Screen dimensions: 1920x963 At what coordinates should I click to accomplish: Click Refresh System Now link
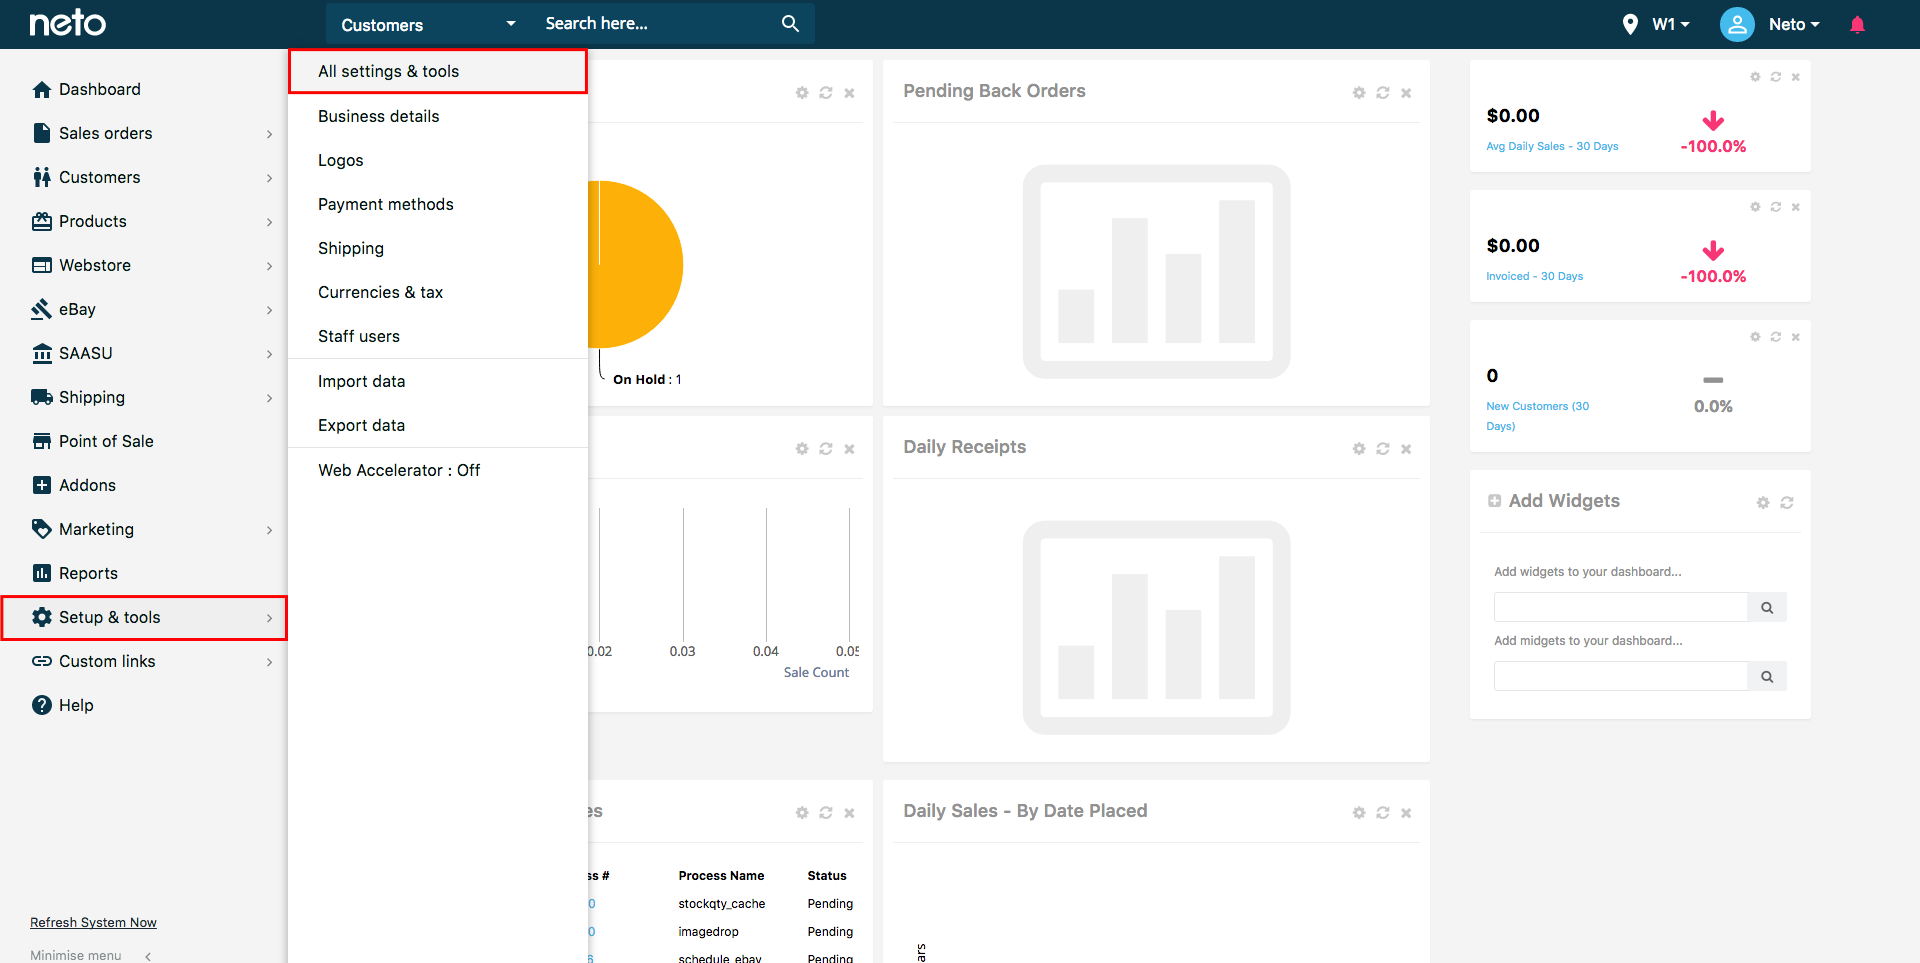point(93,922)
